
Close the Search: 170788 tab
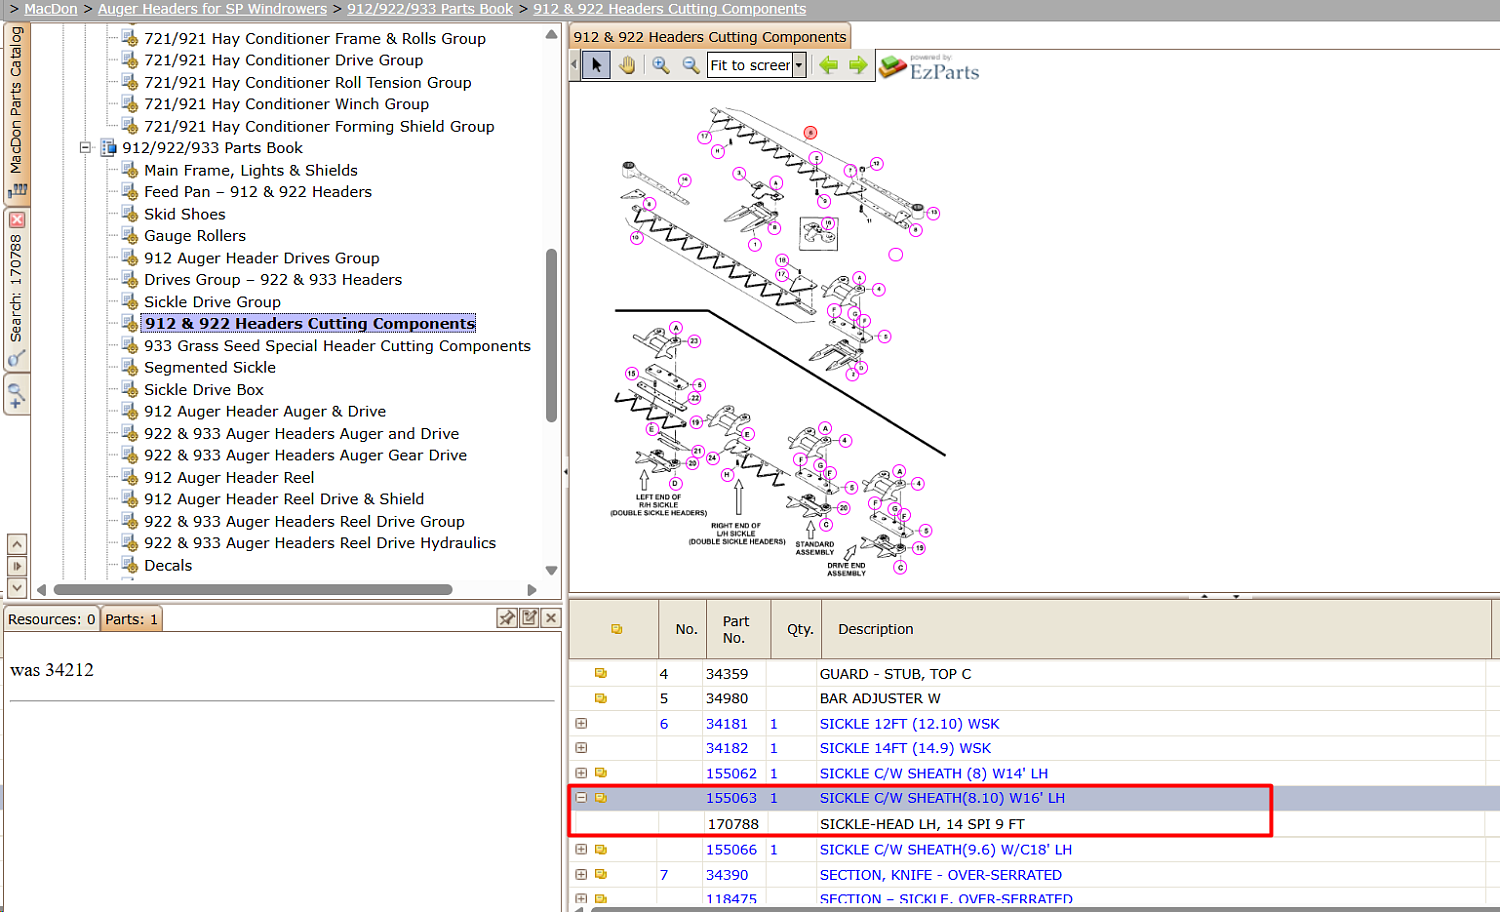[17, 219]
